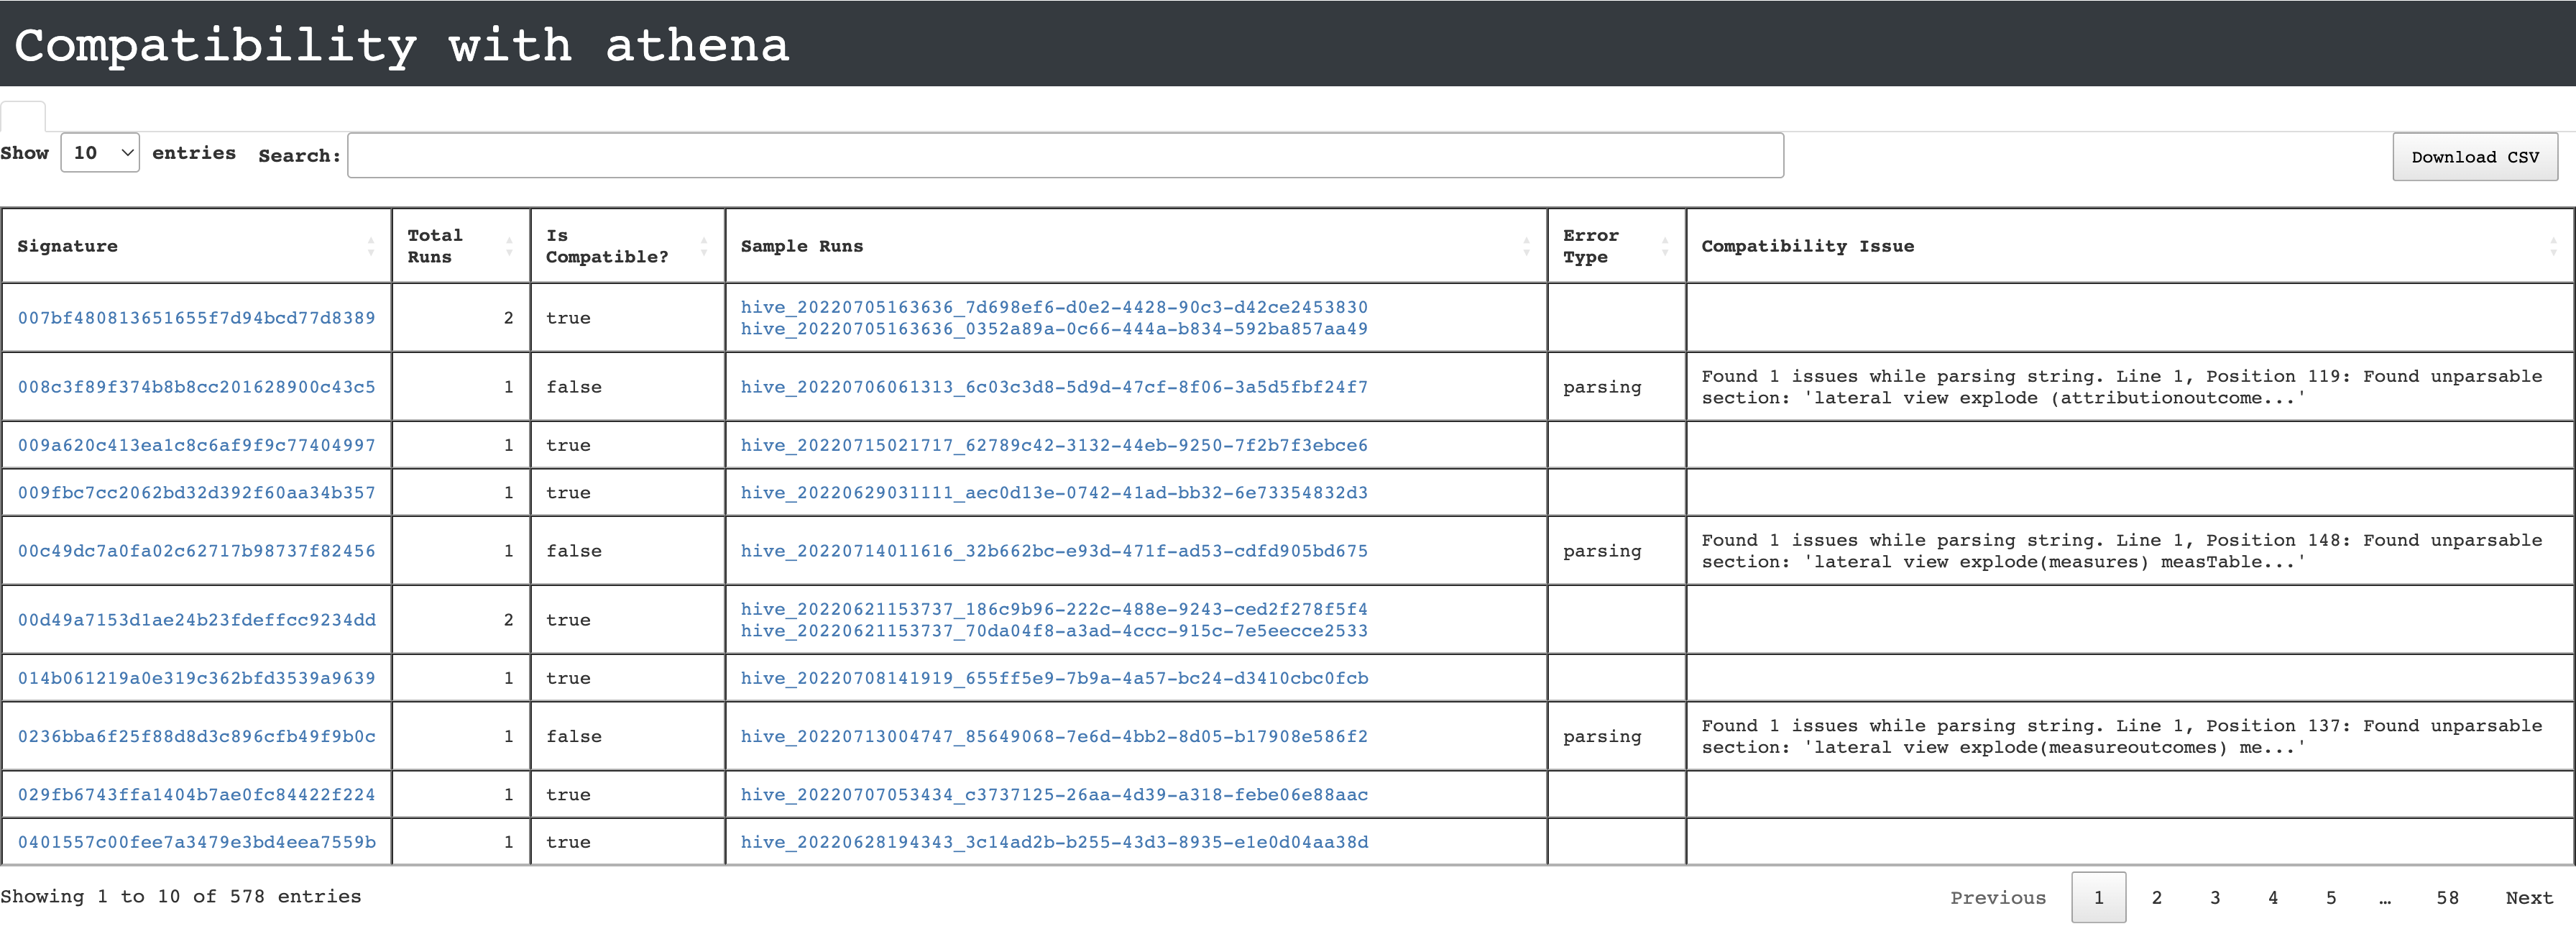
Task: Sort table by Total Runs column
Action: [460, 246]
